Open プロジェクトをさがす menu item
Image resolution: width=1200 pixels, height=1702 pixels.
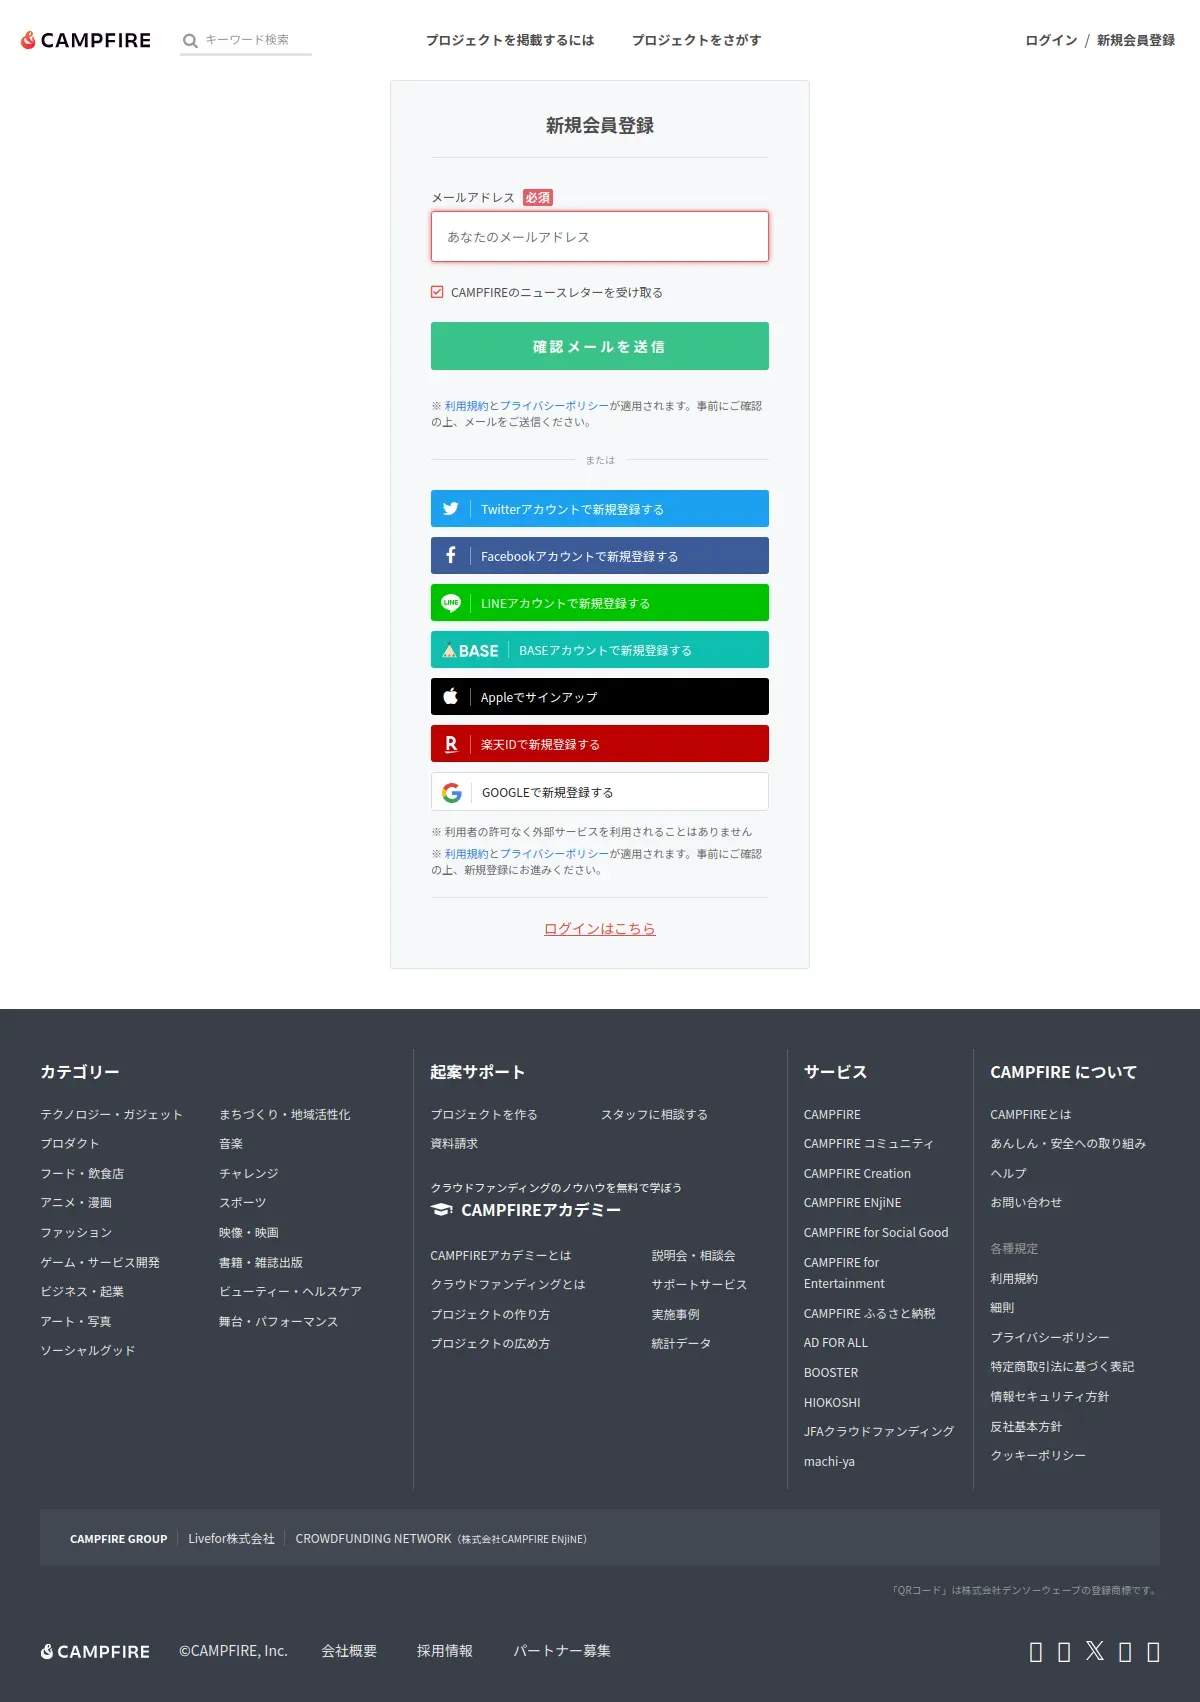(x=696, y=40)
